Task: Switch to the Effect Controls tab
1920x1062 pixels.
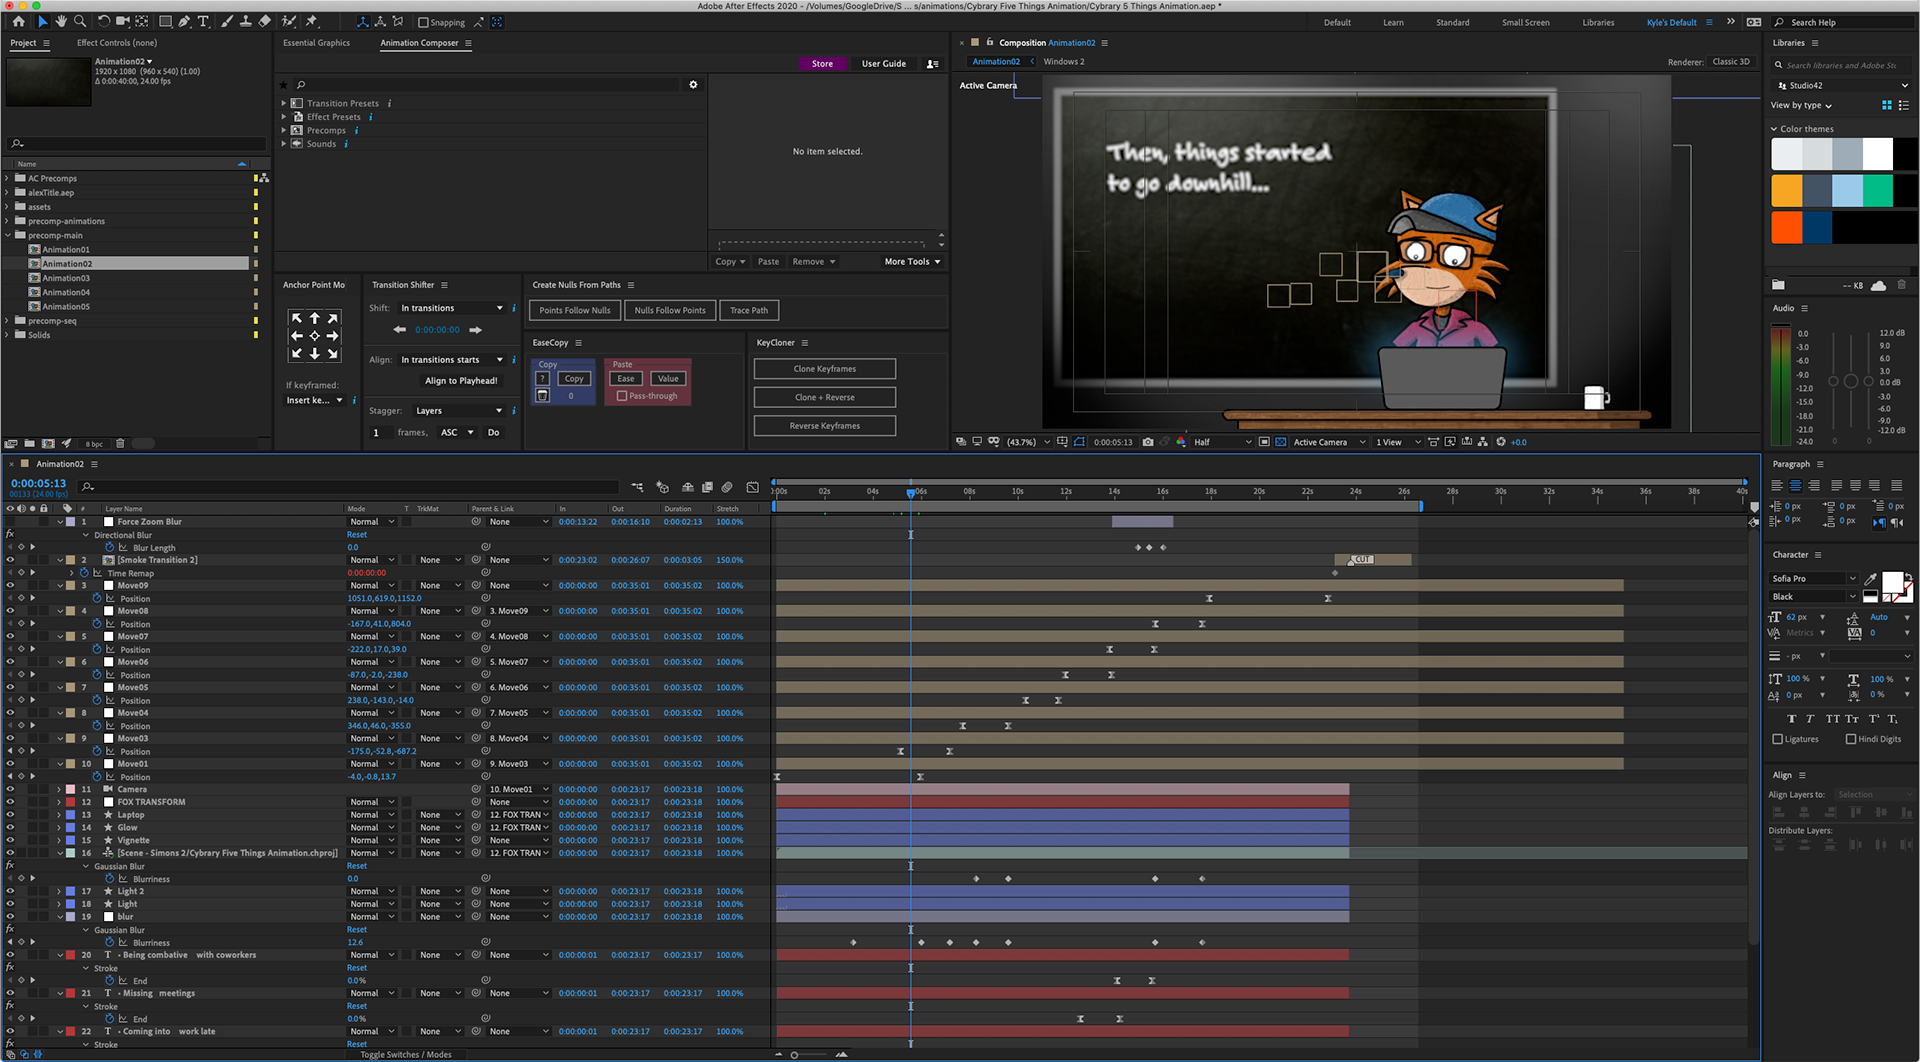Action: tap(117, 43)
